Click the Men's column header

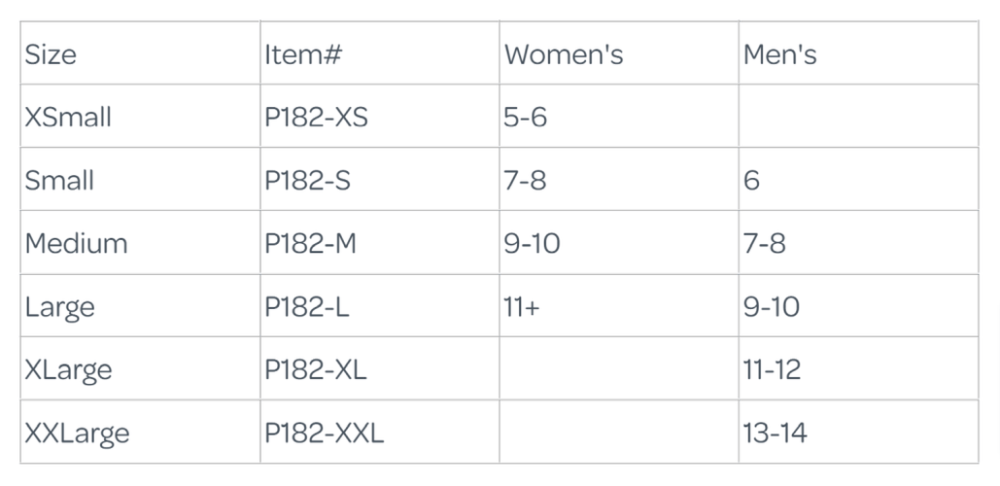[778, 54]
